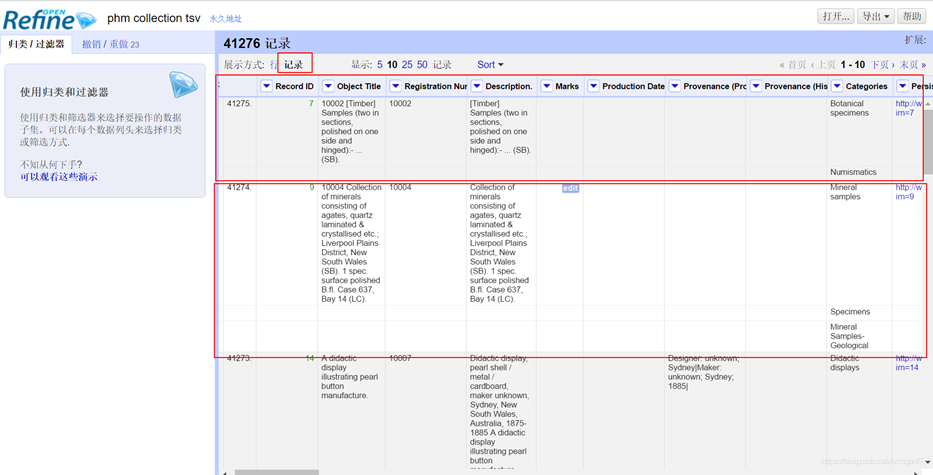Show 50 records per page
The image size is (933, 475).
coord(422,64)
